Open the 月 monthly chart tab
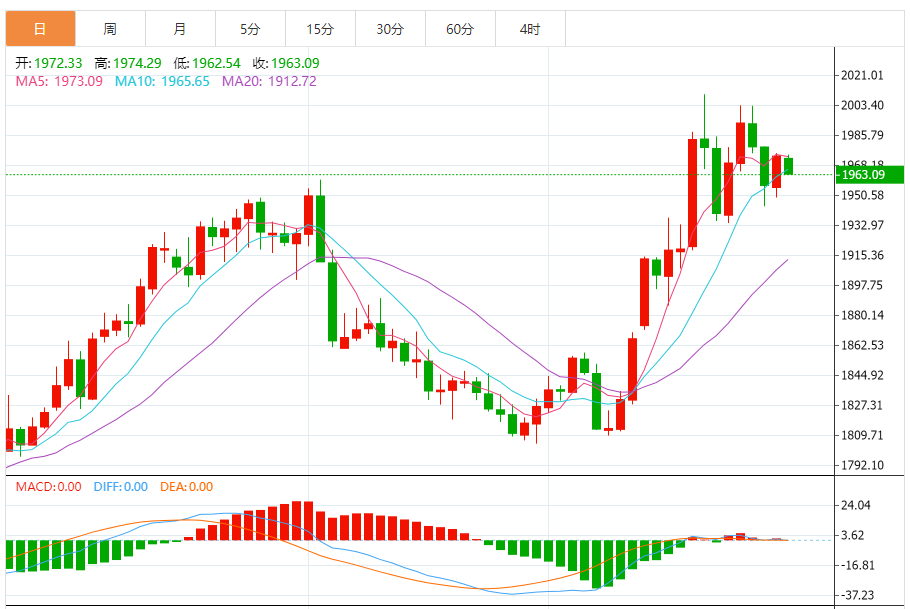The image size is (910, 609). [180, 29]
